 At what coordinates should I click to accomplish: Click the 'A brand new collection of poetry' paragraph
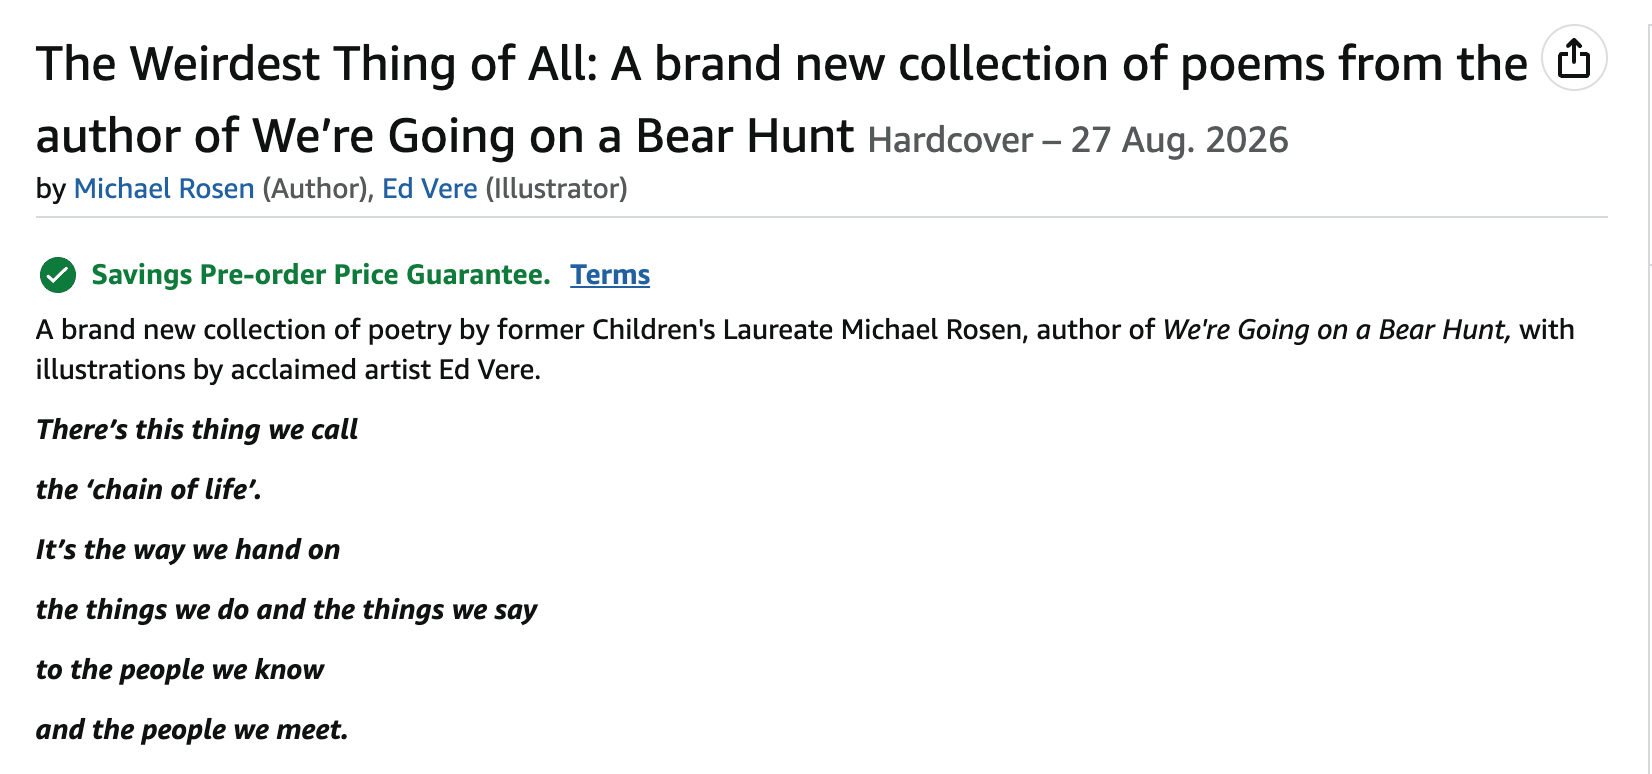coord(500,330)
